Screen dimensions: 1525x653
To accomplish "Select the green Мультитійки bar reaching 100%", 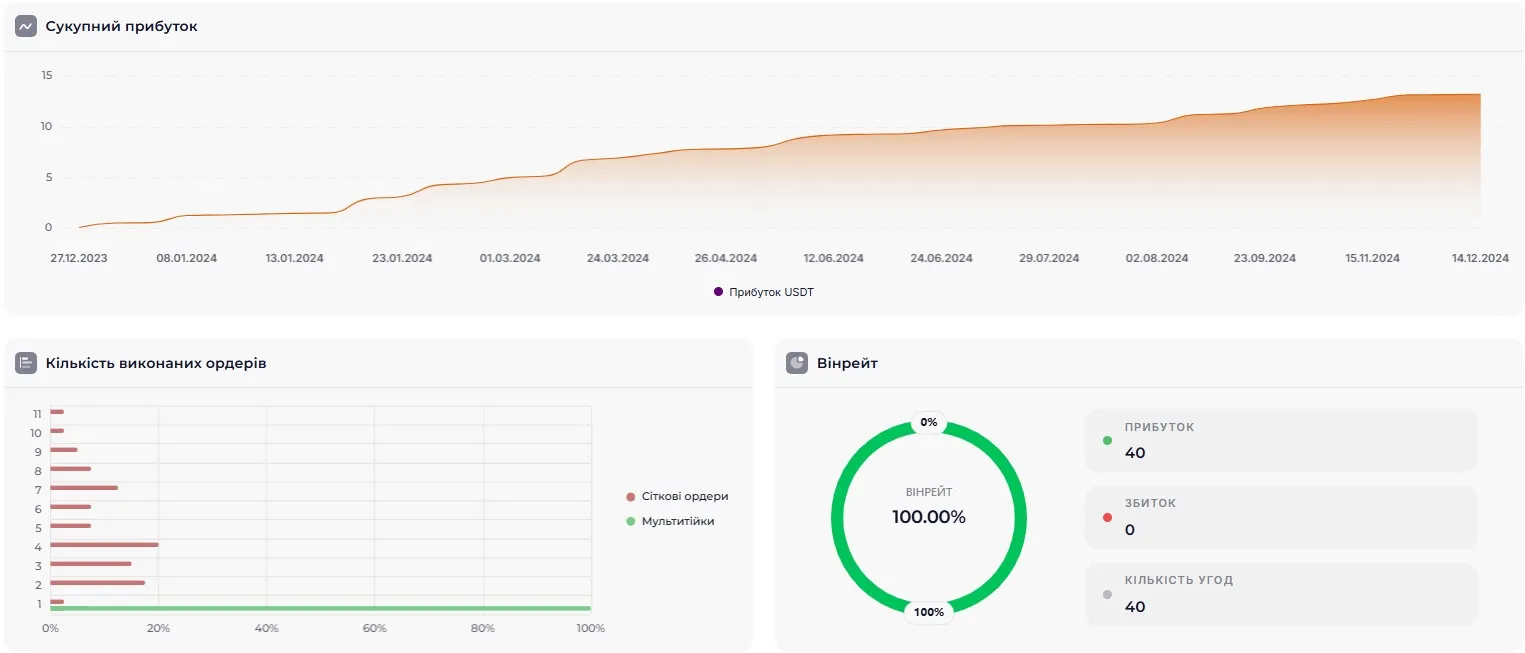I will pyautogui.click(x=320, y=608).
